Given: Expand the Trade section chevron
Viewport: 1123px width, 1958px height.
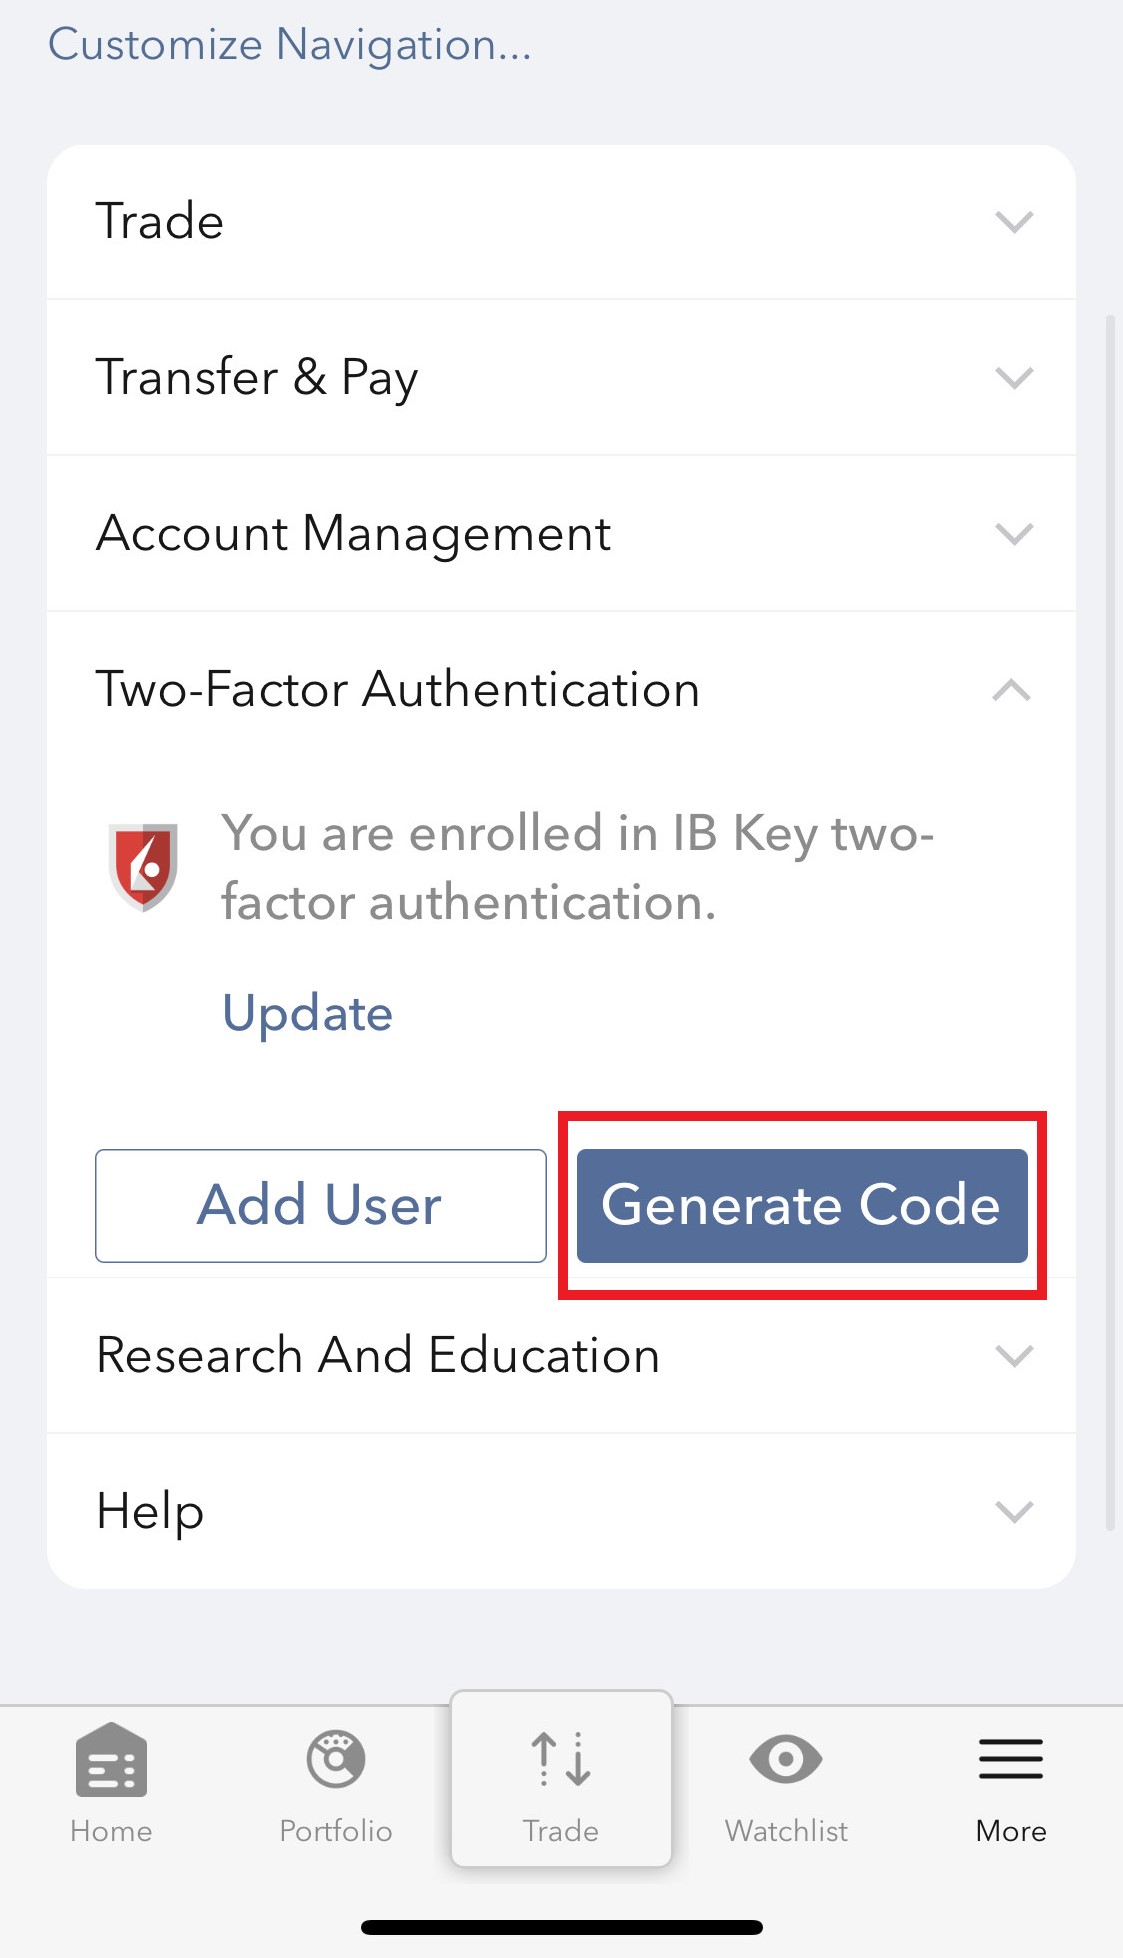Looking at the screenshot, I should pyautogui.click(x=1014, y=222).
